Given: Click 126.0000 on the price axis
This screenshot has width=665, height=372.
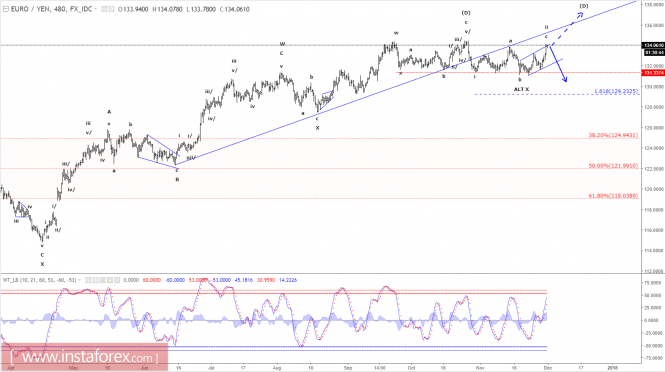Looking at the screenshot, I should pos(654,128).
